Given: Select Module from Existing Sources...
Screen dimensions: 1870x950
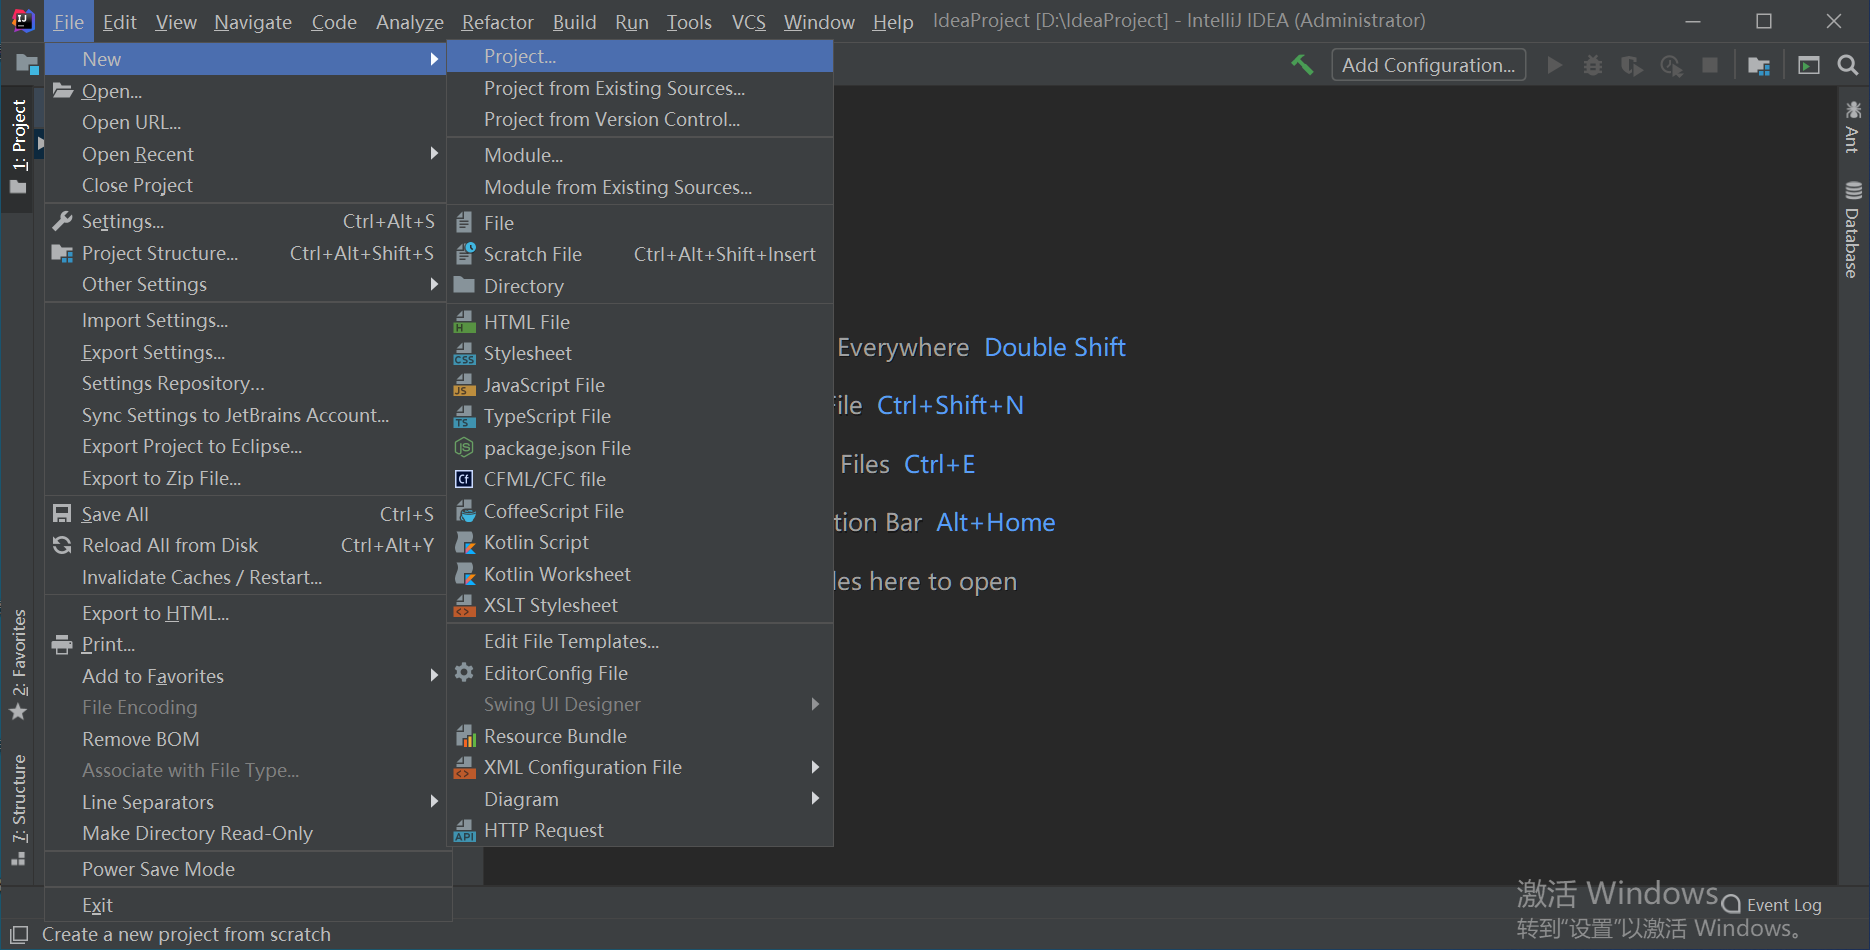Looking at the screenshot, I should point(640,187).
